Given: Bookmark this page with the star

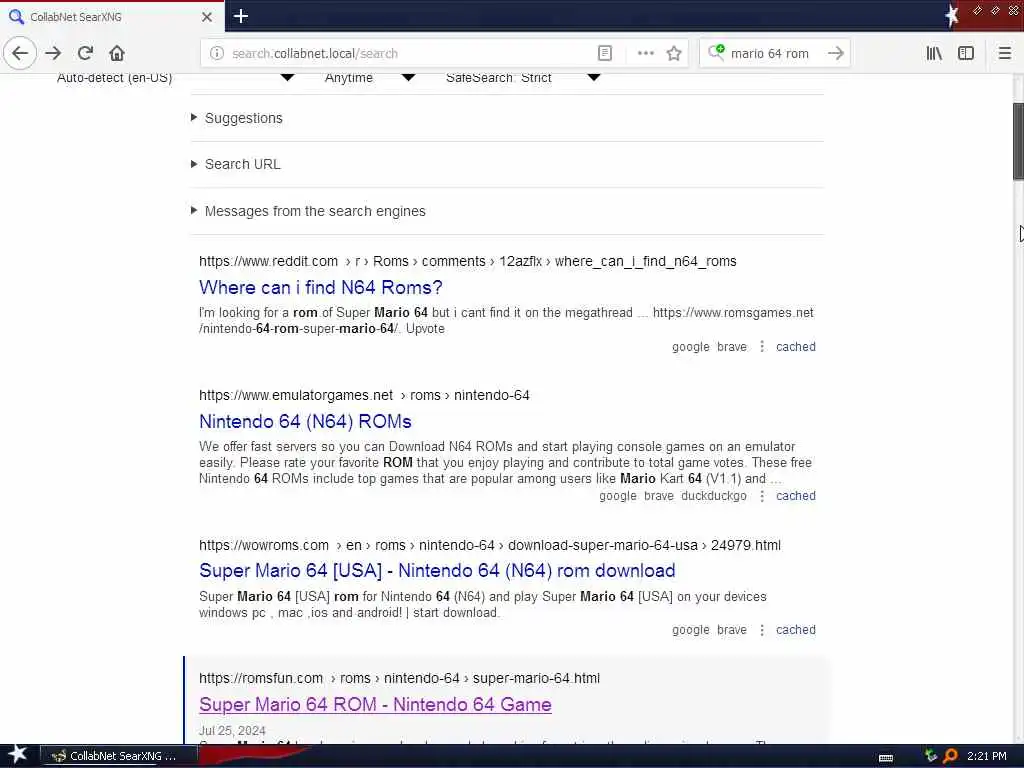Looking at the screenshot, I should coord(674,54).
